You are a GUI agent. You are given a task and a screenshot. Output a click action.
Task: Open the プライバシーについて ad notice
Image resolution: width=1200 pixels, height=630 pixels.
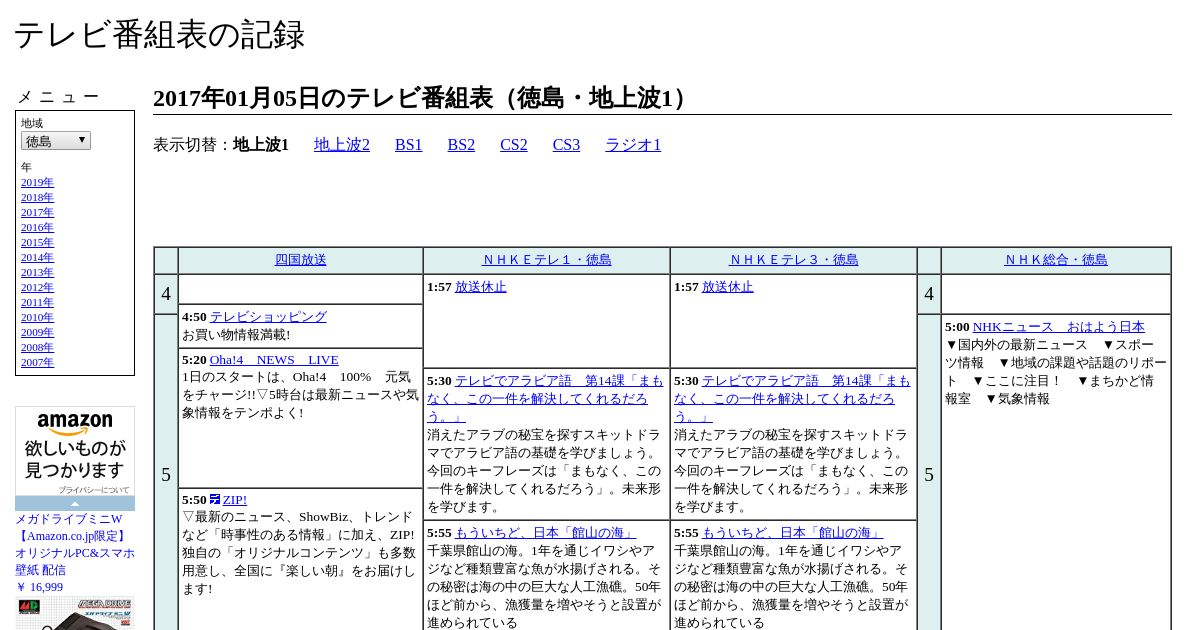[93, 490]
